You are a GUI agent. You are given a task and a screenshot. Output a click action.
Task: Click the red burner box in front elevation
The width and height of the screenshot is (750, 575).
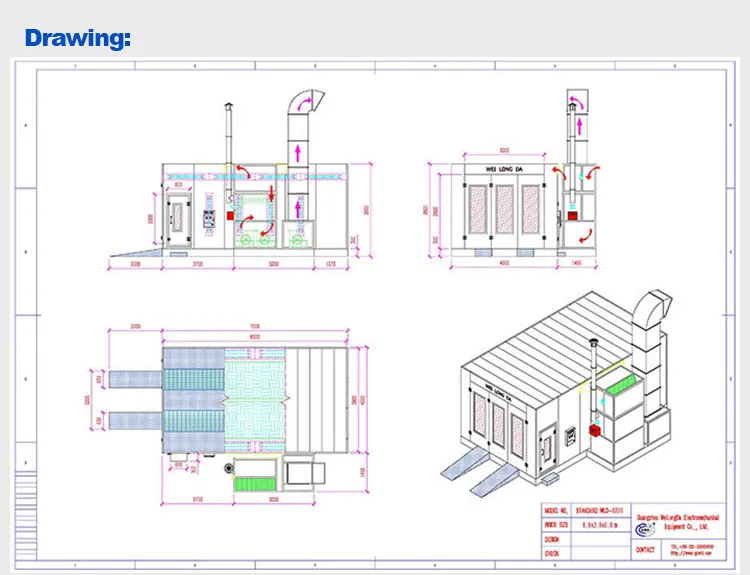pyautogui.click(x=572, y=213)
